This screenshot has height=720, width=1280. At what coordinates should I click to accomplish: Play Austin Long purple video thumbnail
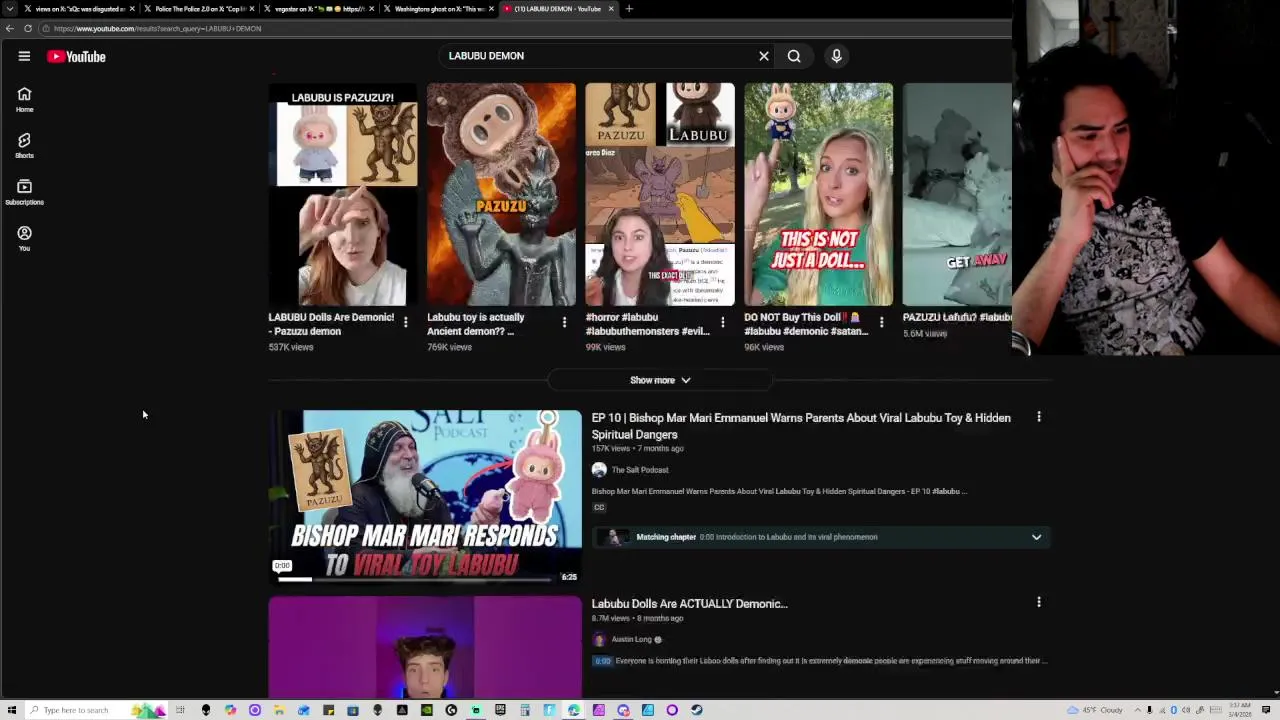[x=425, y=646]
